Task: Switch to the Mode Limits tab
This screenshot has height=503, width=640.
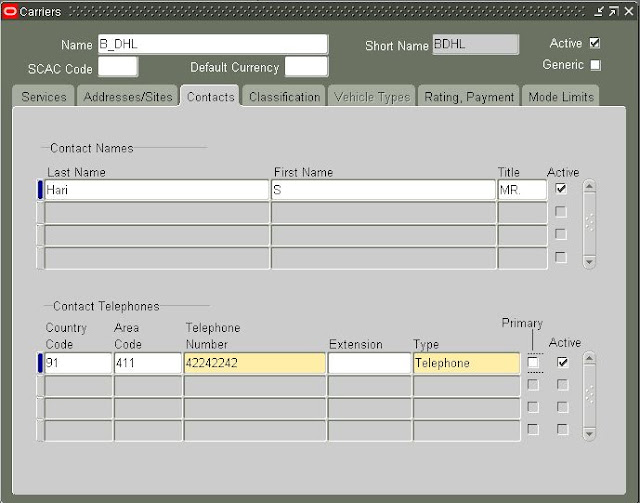Action: [x=560, y=96]
